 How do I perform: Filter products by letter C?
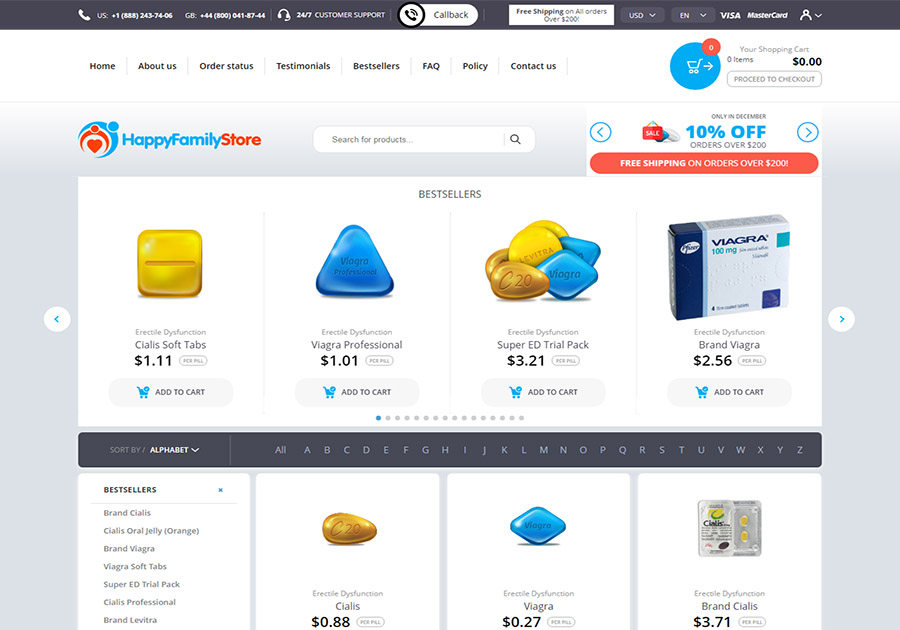pos(347,450)
